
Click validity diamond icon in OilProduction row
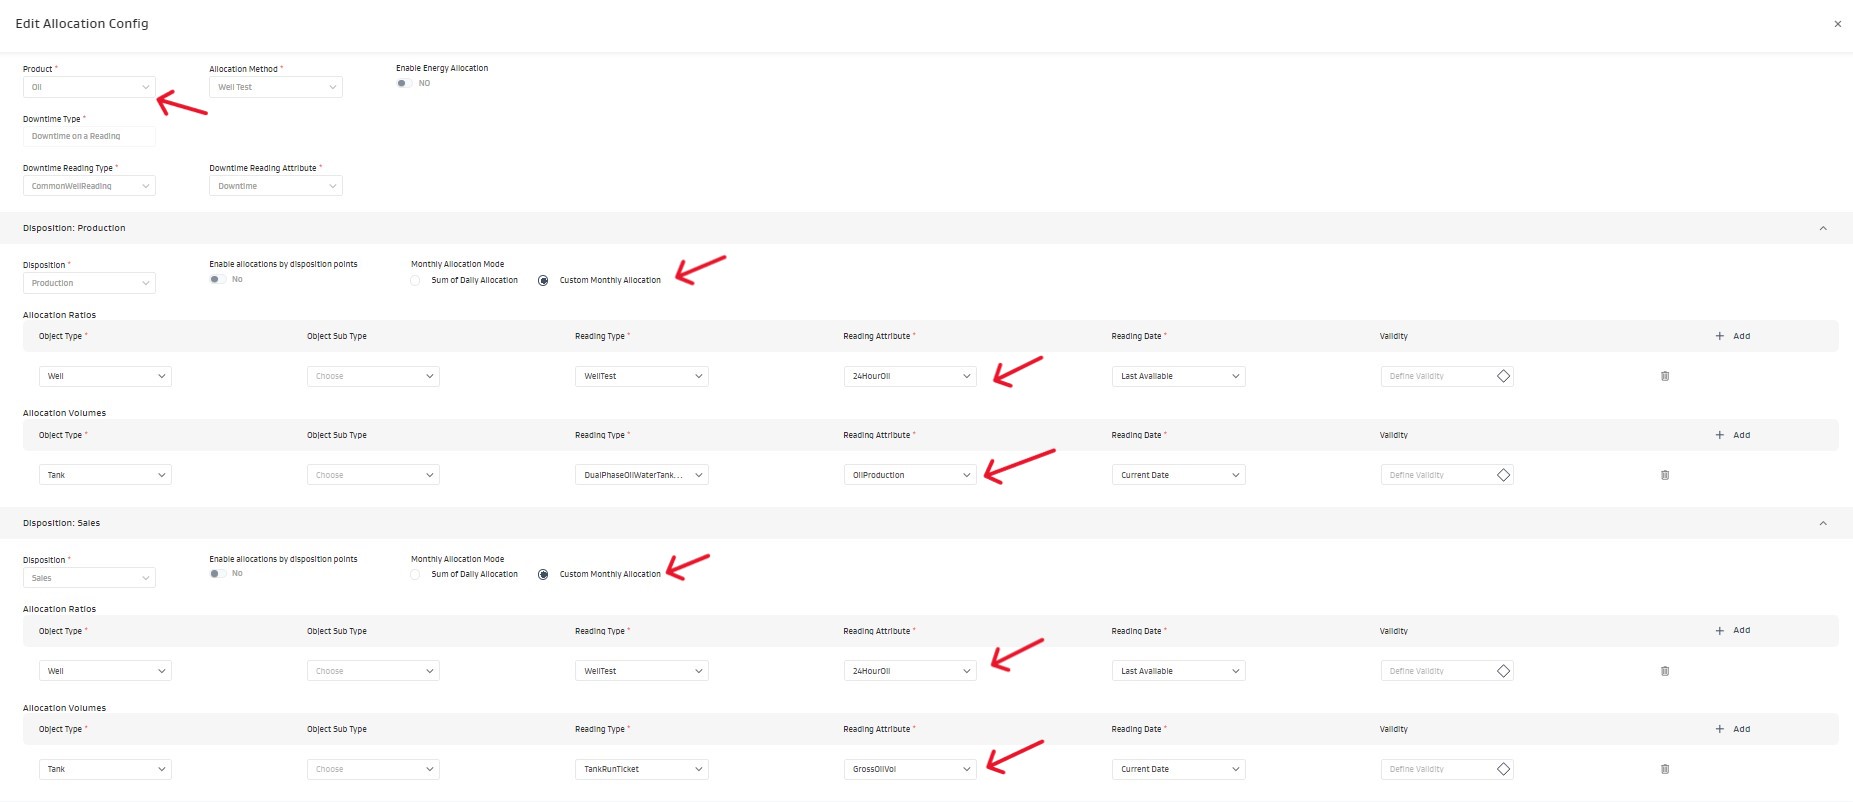pyautogui.click(x=1503, y=475)
